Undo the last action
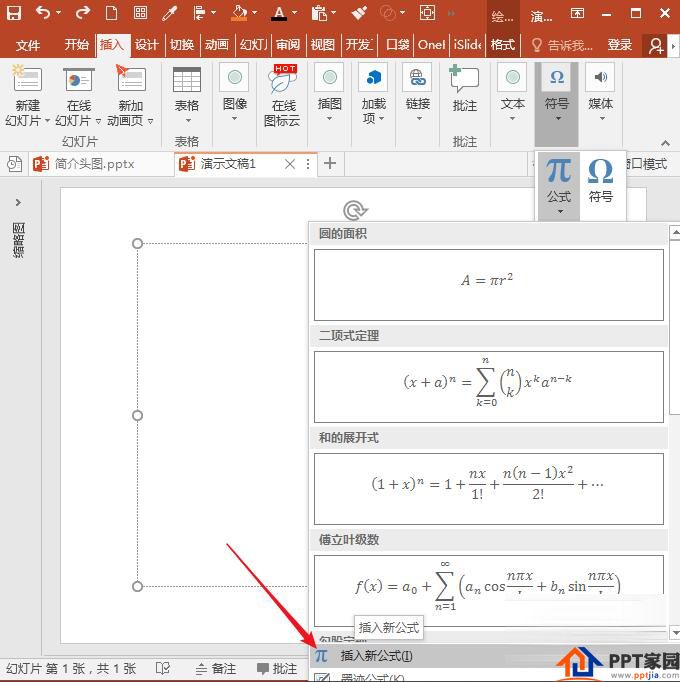The width and height of the screenshot is (680, 682). (x=43, y=13)
